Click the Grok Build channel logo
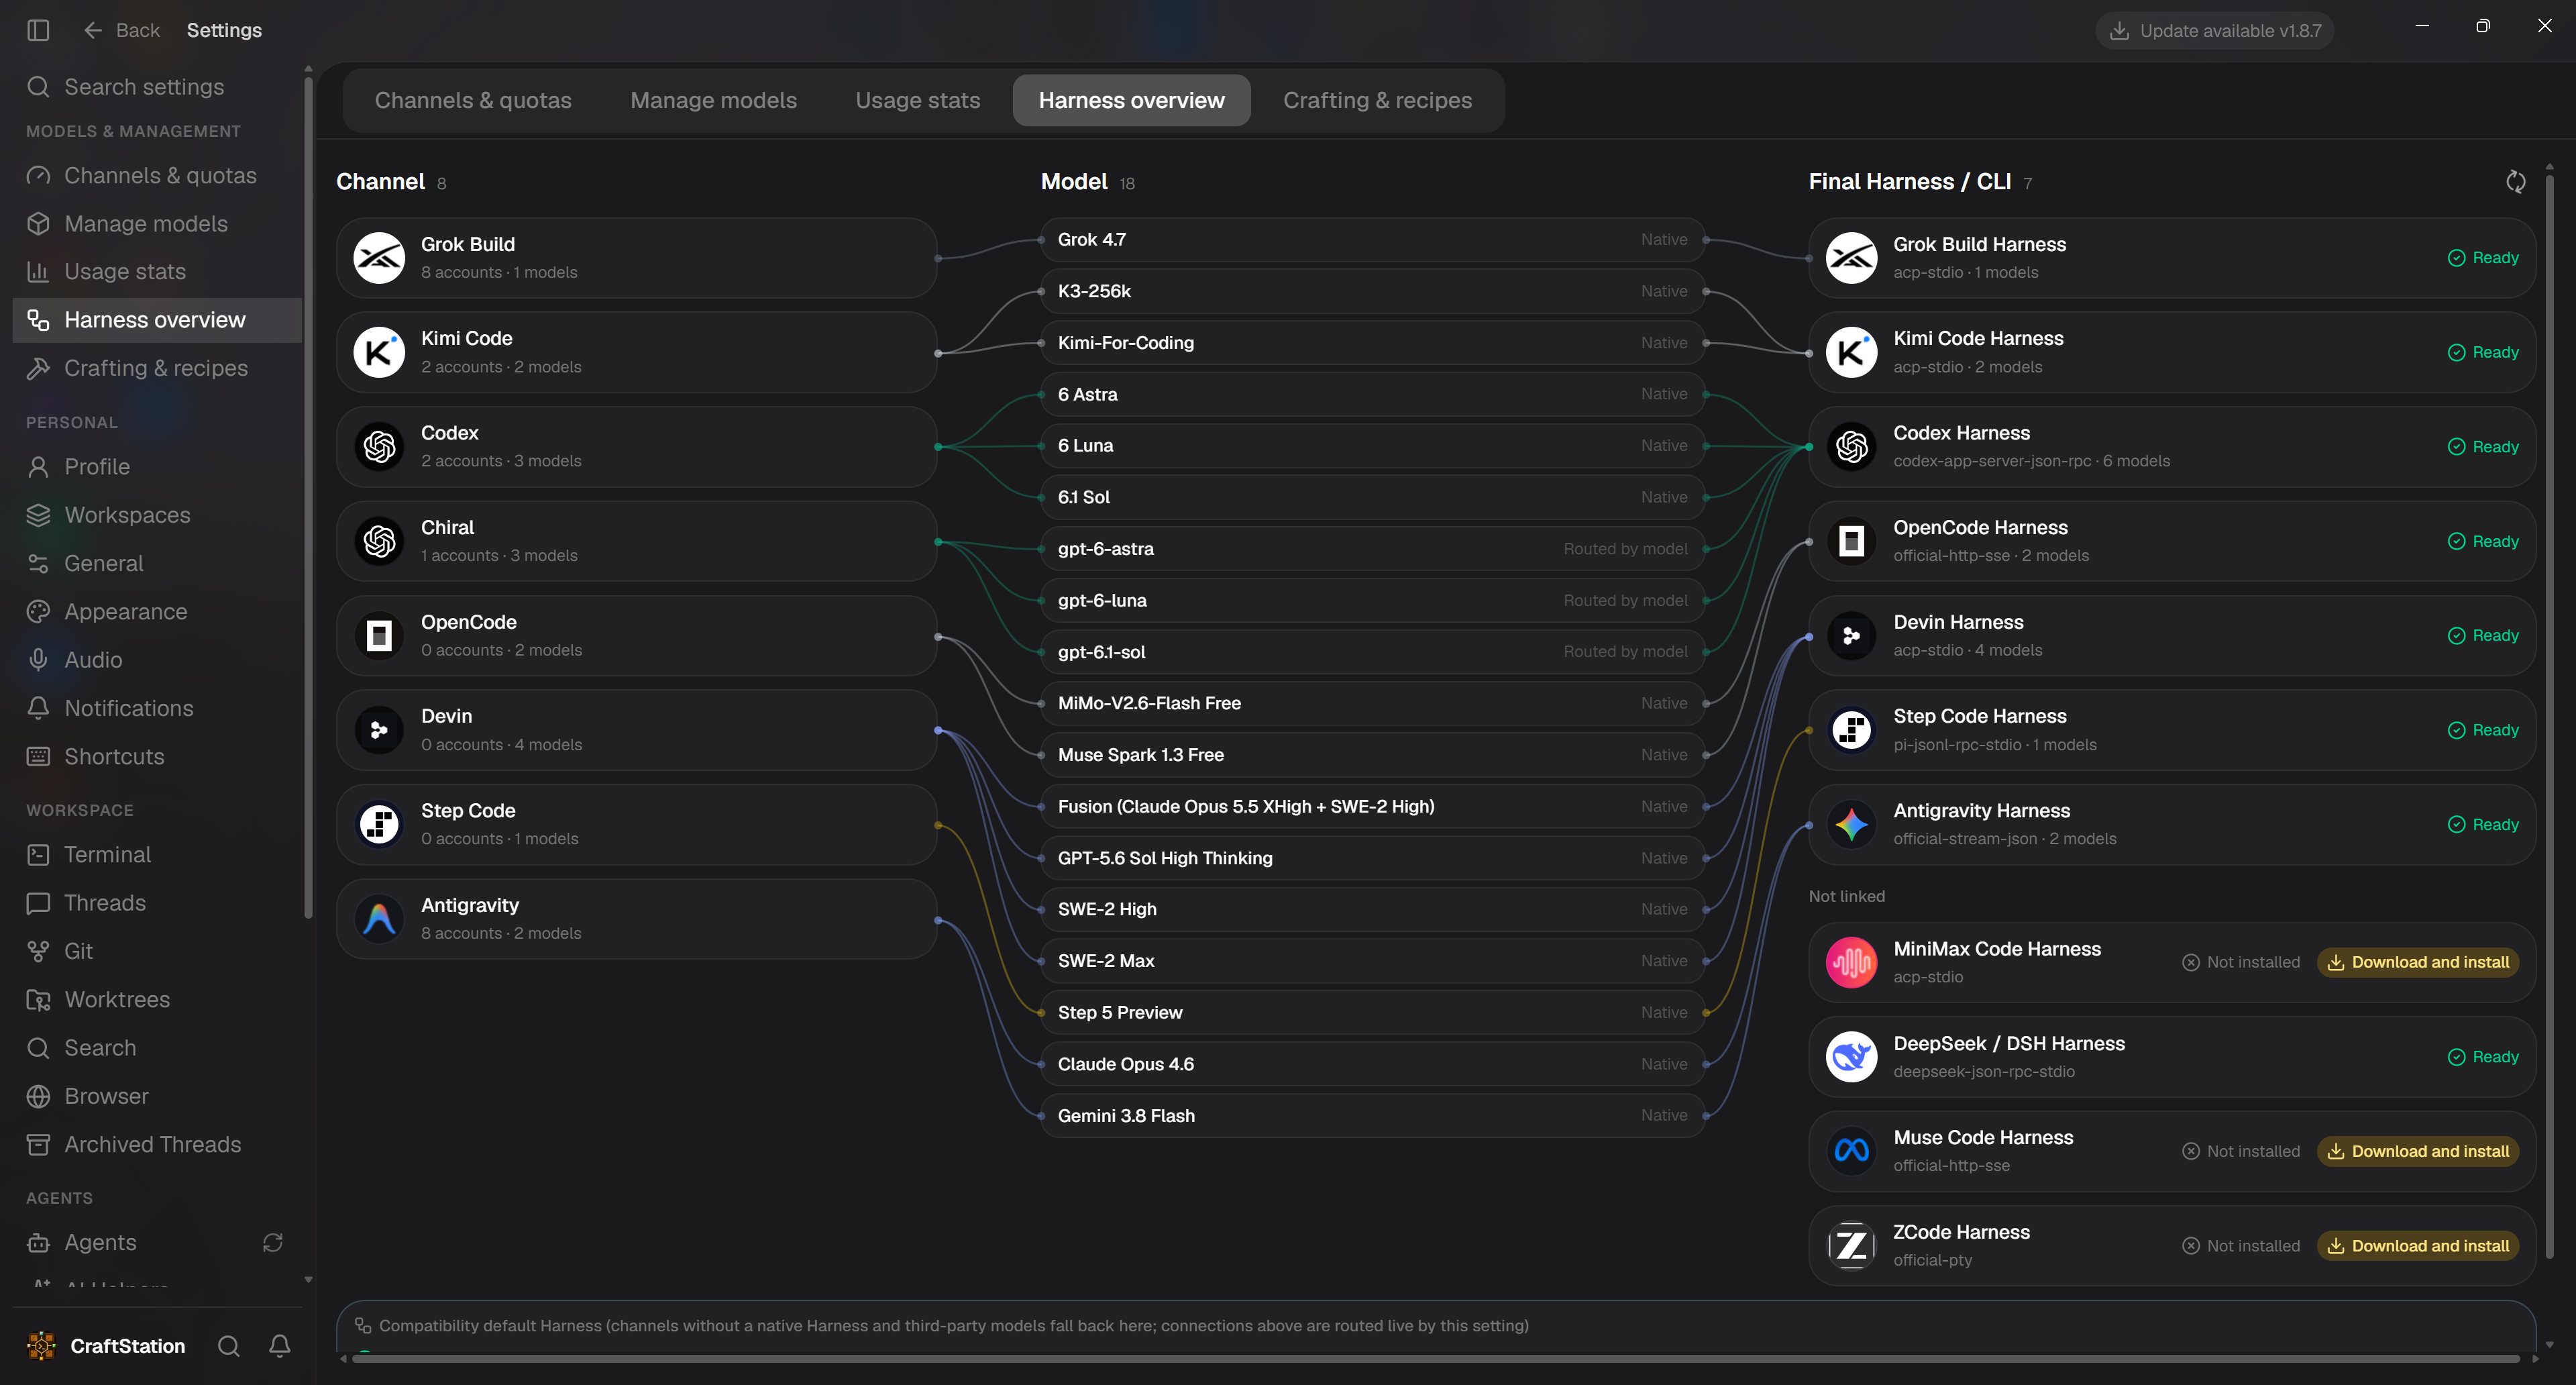 click(379, 258)
